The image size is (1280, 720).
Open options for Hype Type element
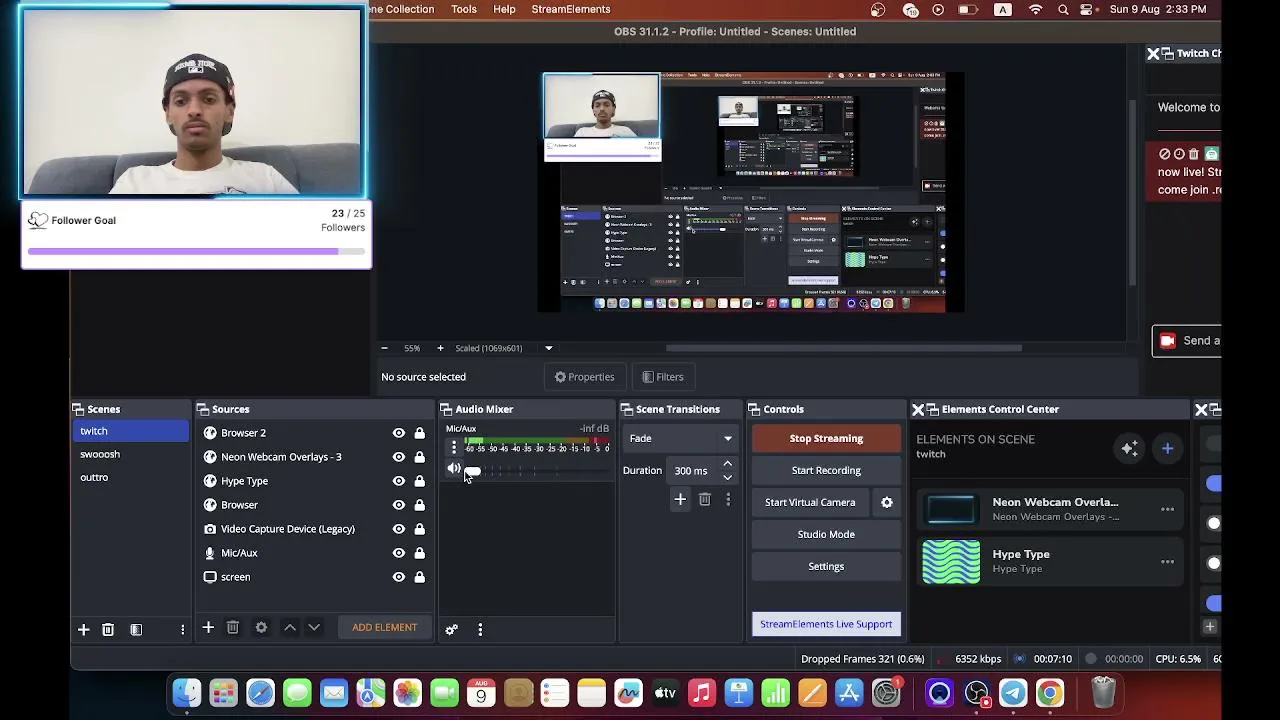(x=1167, y=562)
